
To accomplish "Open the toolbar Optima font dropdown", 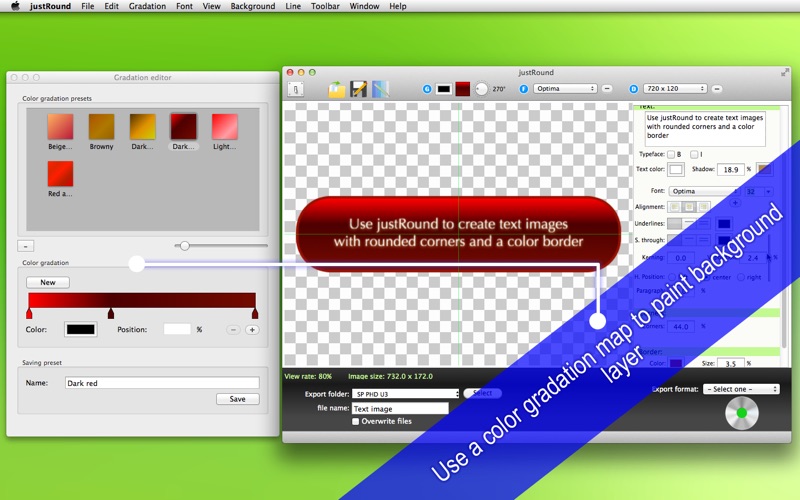I will tap(565, 89).
